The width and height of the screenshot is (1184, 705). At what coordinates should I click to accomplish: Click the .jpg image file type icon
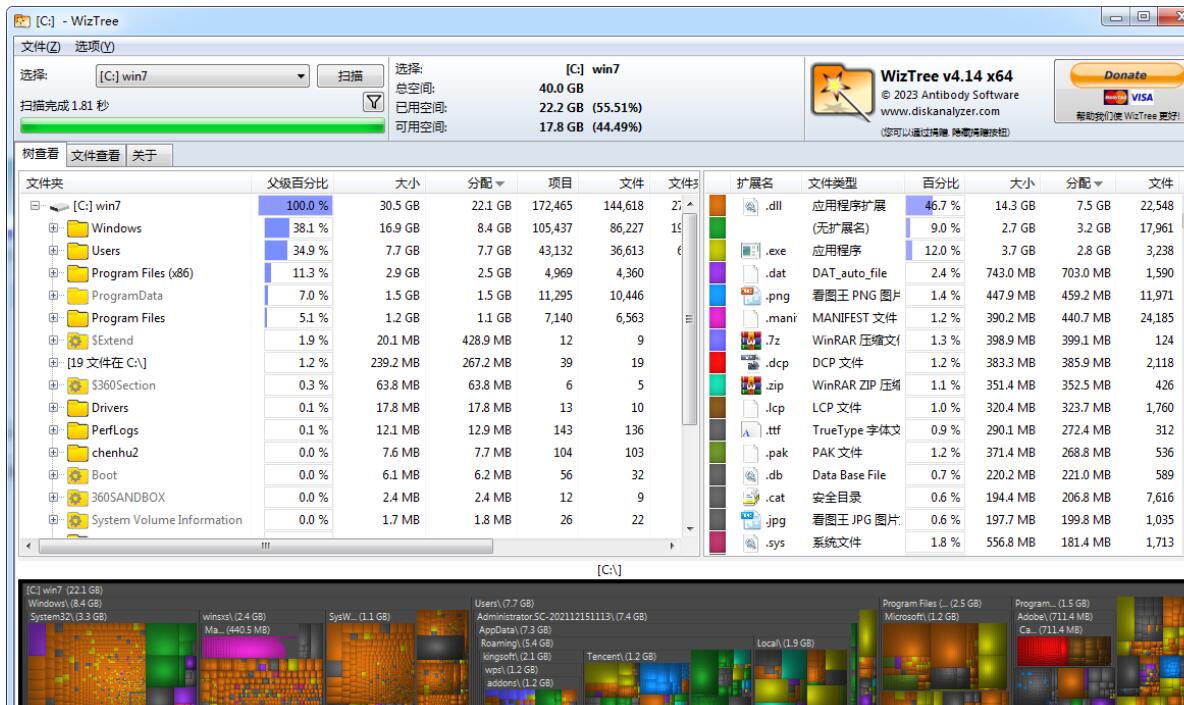click(751, 520)
